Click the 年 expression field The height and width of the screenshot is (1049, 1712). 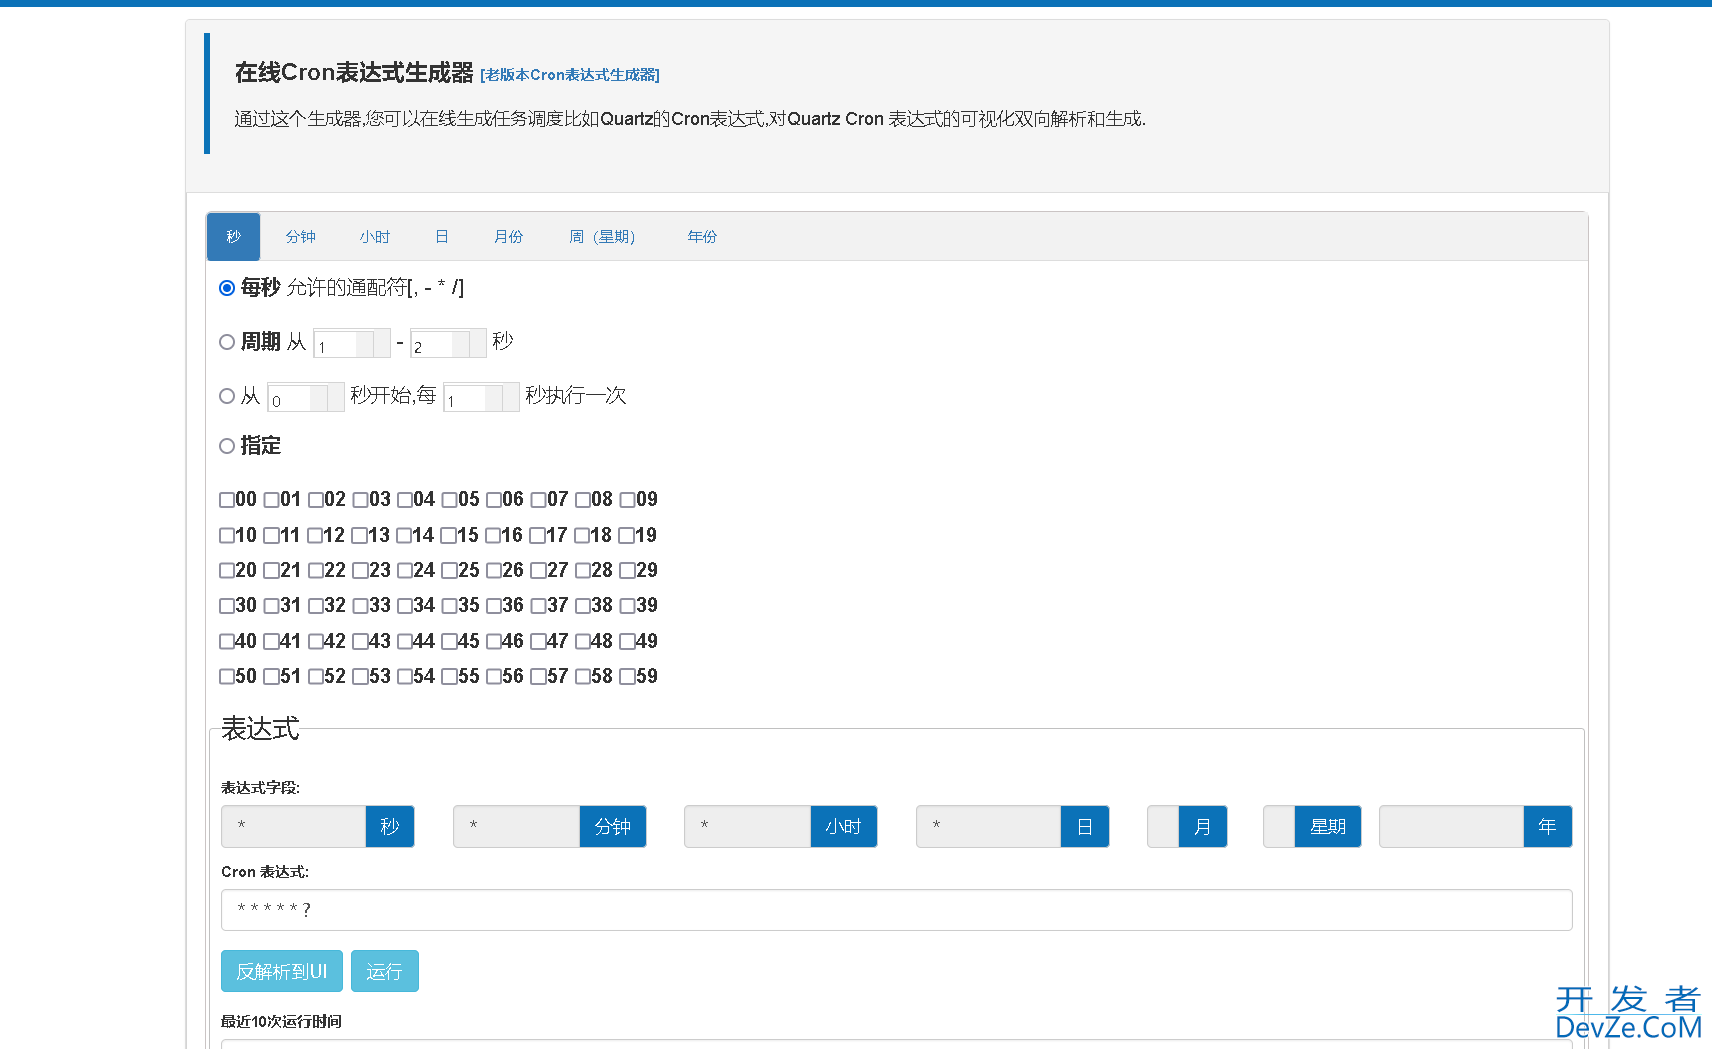(x=1452, y=827)
